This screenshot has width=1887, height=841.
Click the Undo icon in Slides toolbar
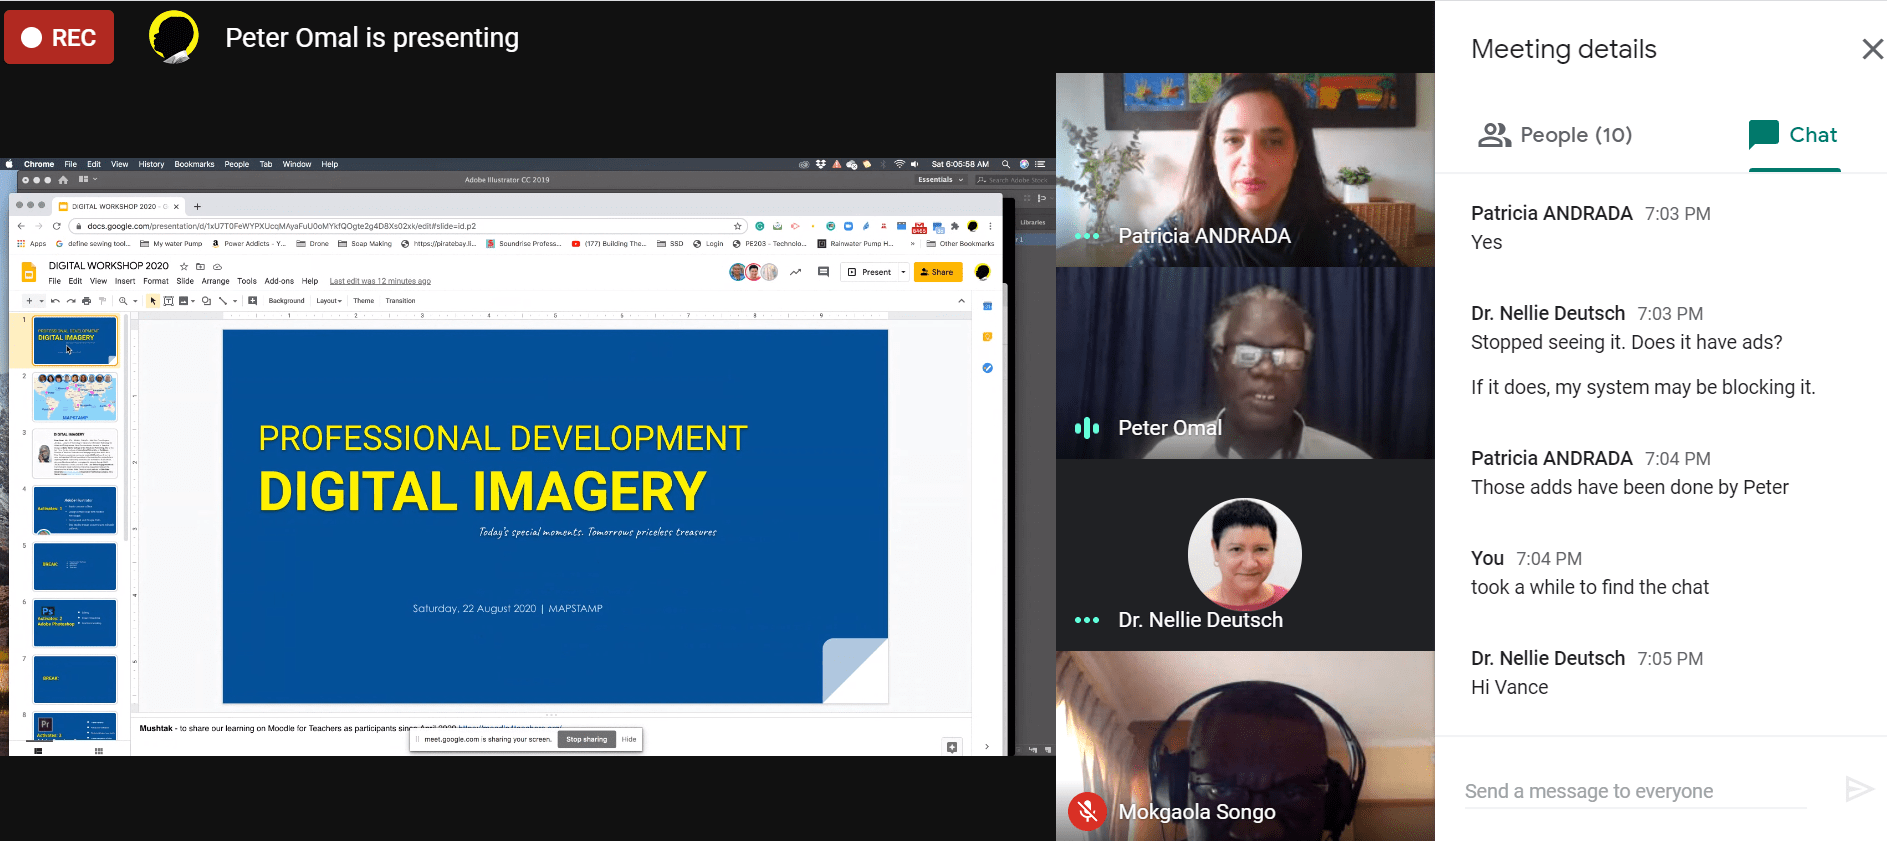pyautogui.click(x=55, y=301)
